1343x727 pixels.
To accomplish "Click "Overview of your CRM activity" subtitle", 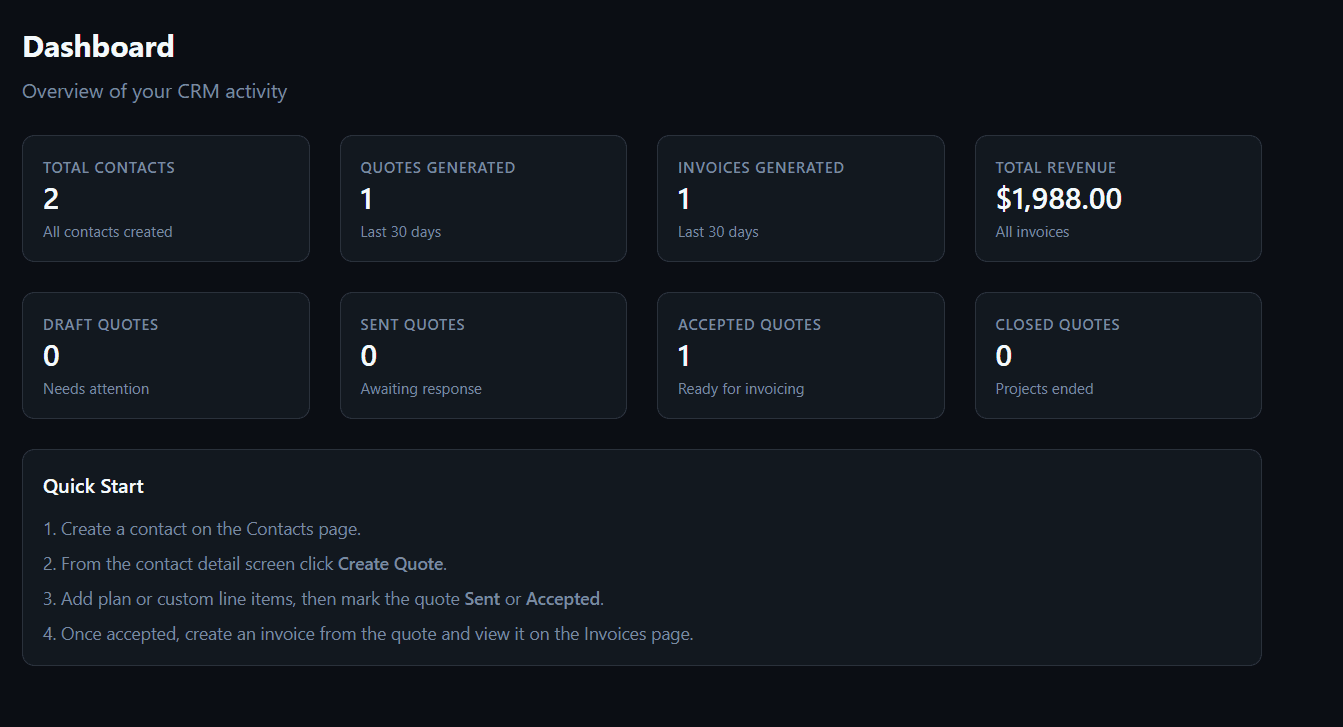I will pyautogui.click(x=154, y=91).
